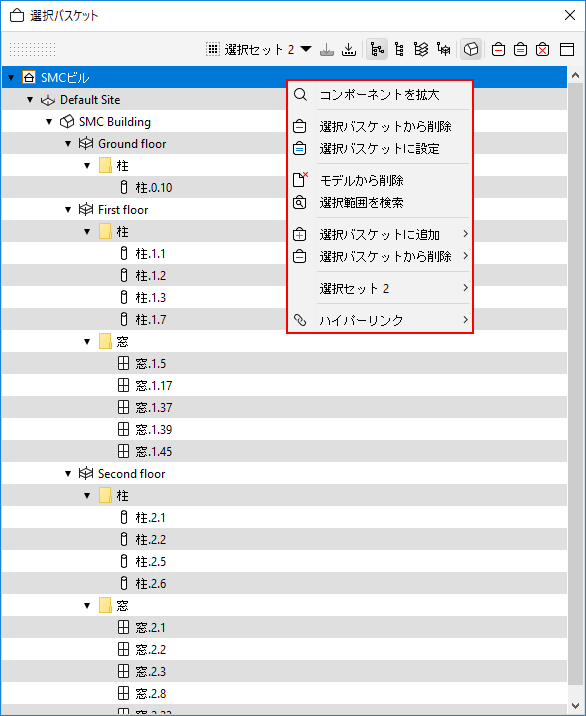Collapse the 窓 folder under Second floor
This screenshot has height=716, width=586.
[x=87, y=605]
